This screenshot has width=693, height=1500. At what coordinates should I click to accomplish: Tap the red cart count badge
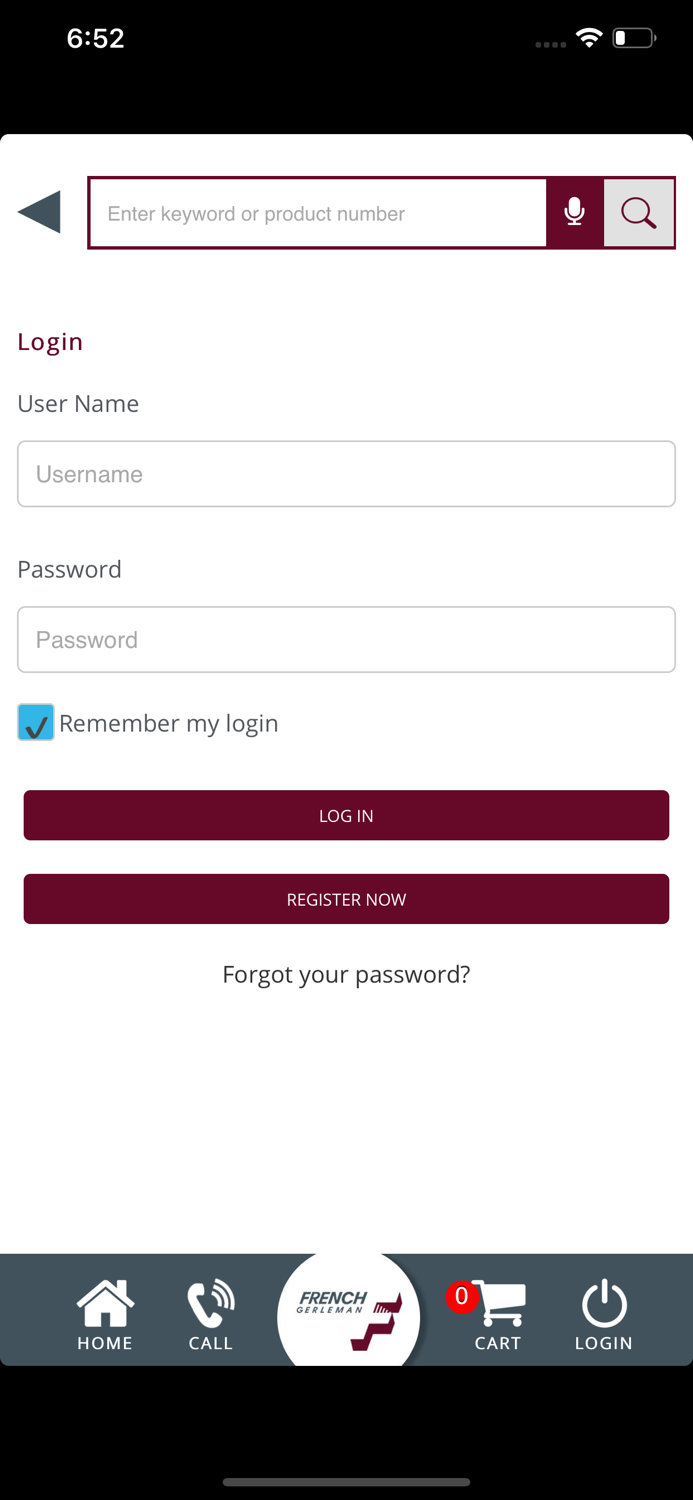tap(461, 1297)
